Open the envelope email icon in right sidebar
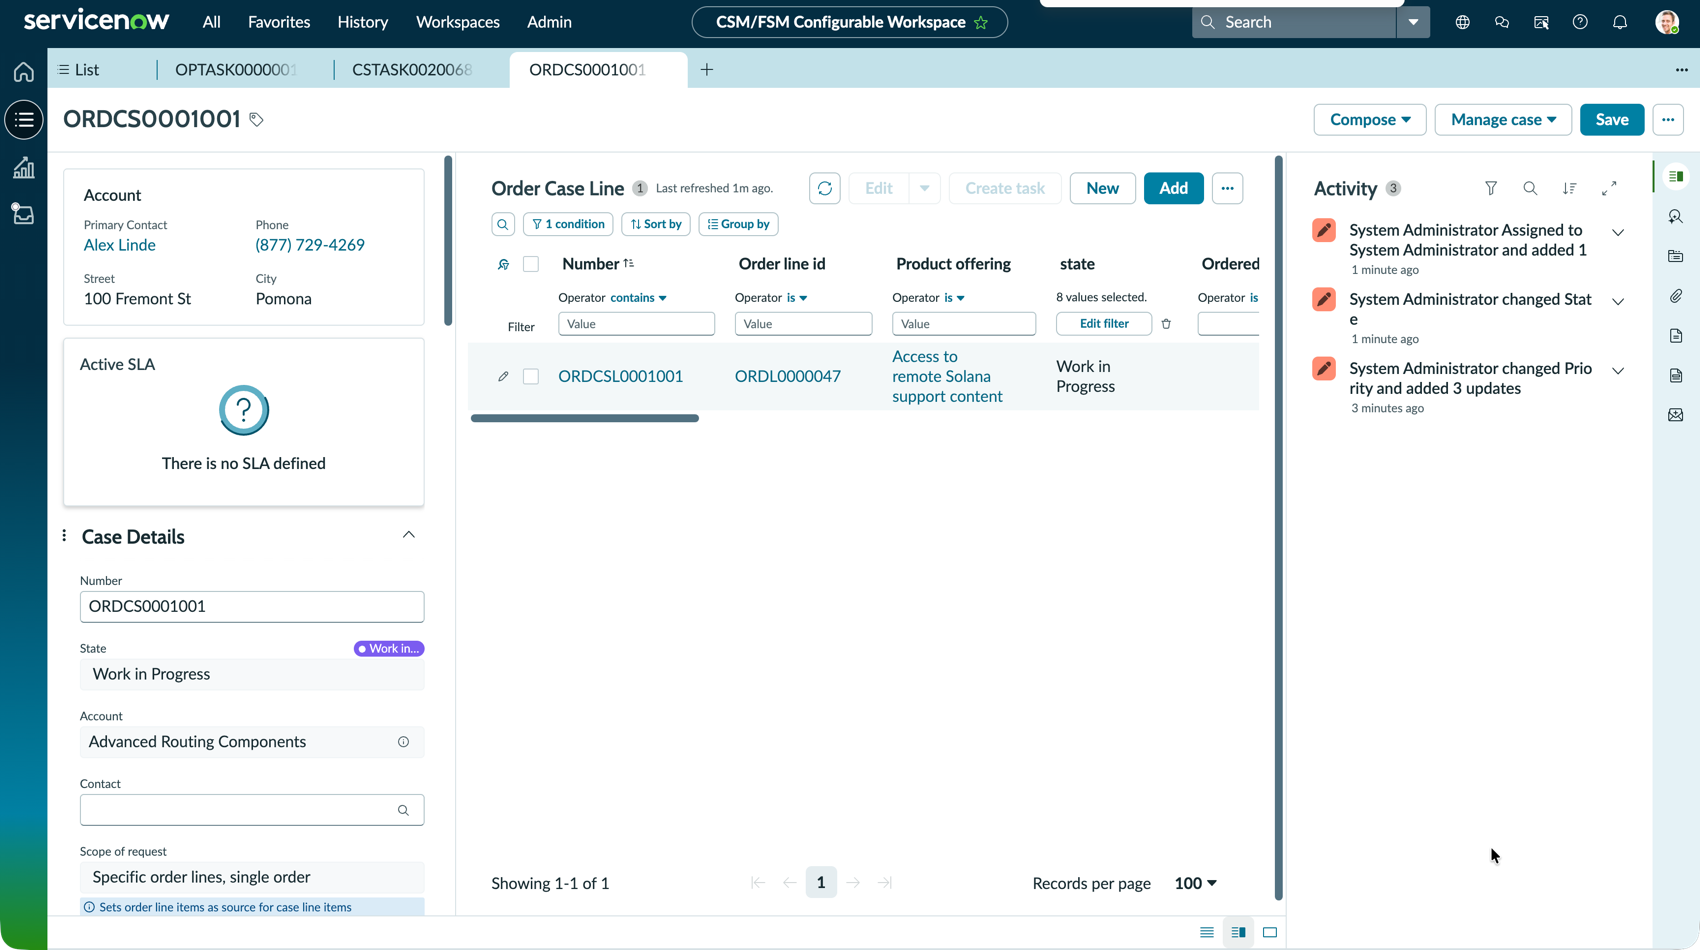 (1676, 415)
